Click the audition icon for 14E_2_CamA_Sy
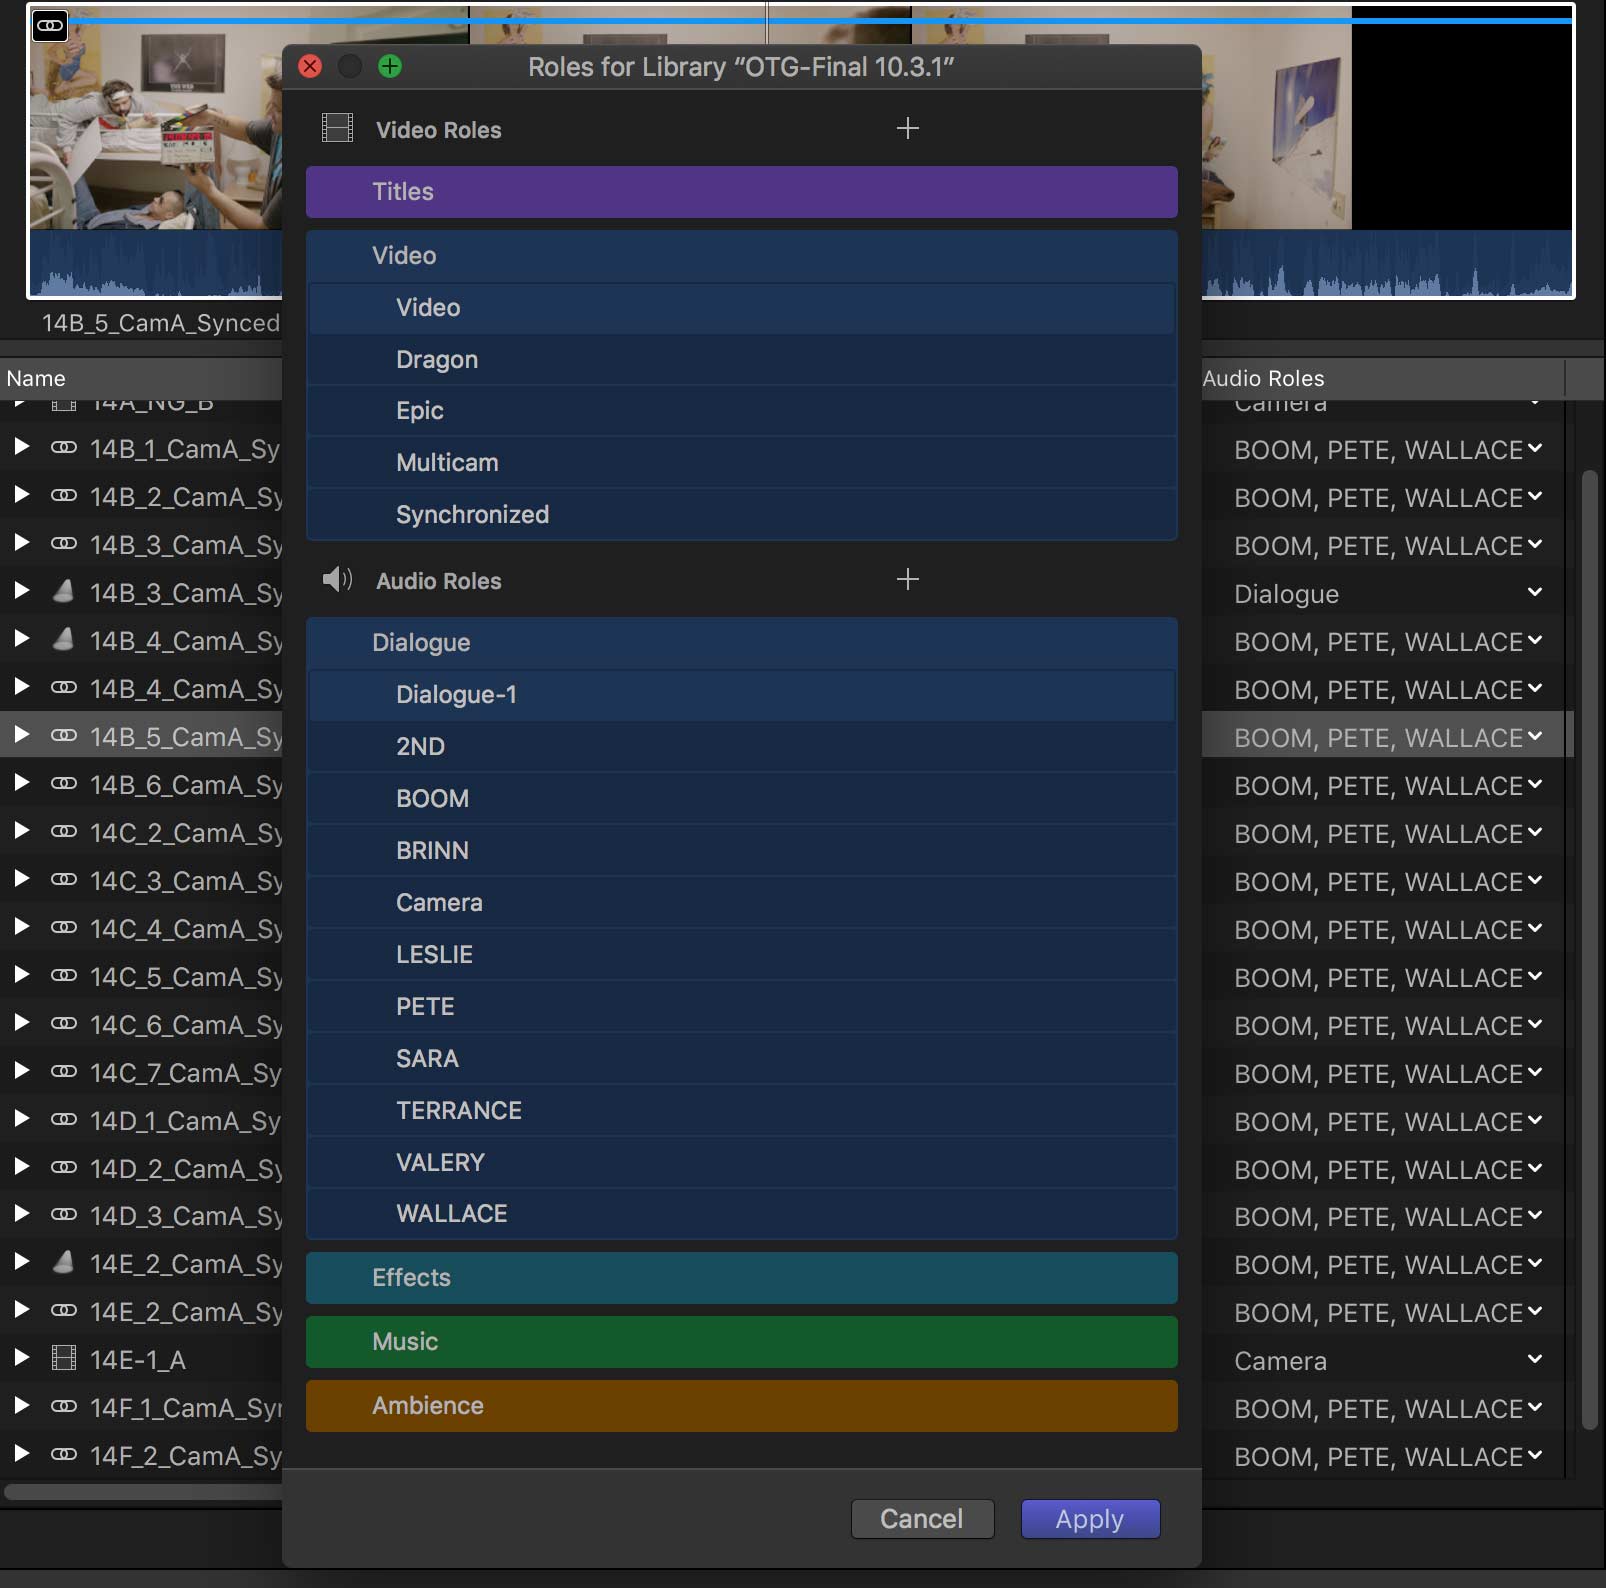Screen dimensions: 1606x1588 point(64,1262)
